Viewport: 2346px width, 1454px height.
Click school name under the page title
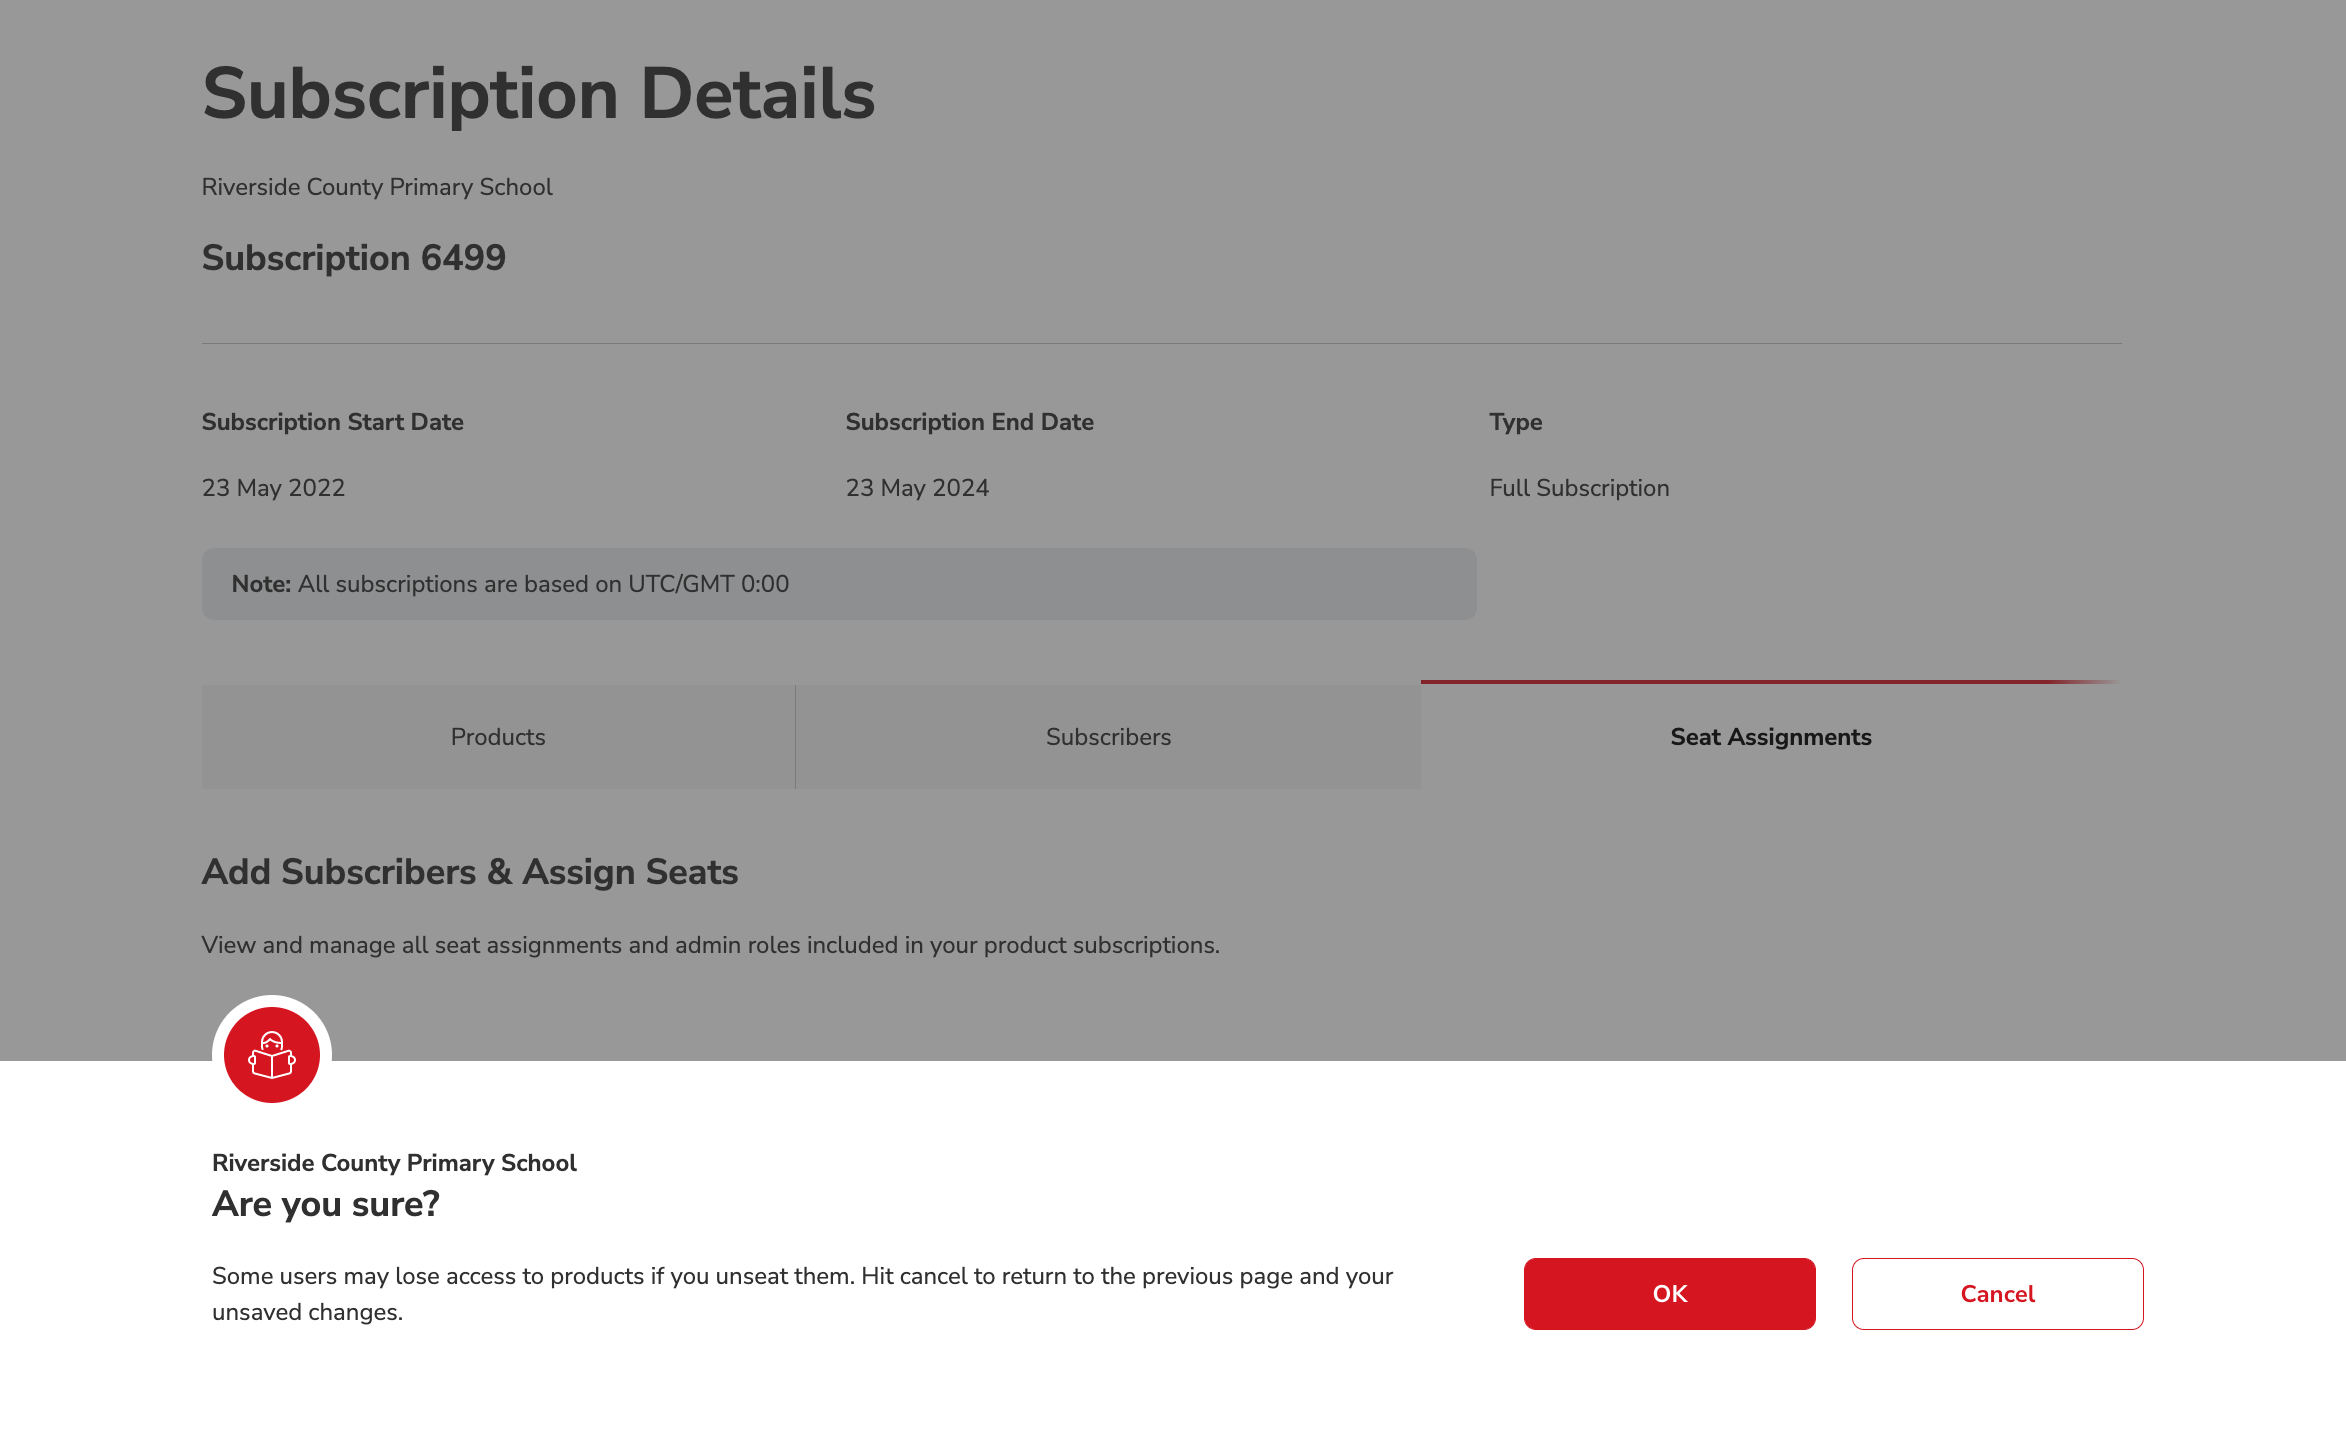377,187
